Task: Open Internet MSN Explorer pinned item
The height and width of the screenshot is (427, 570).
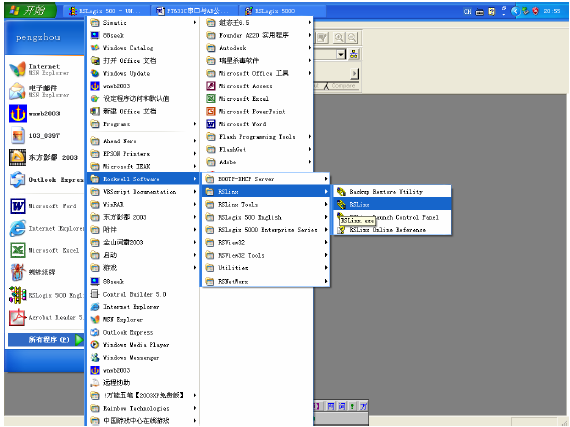Action: click(44, 69)
